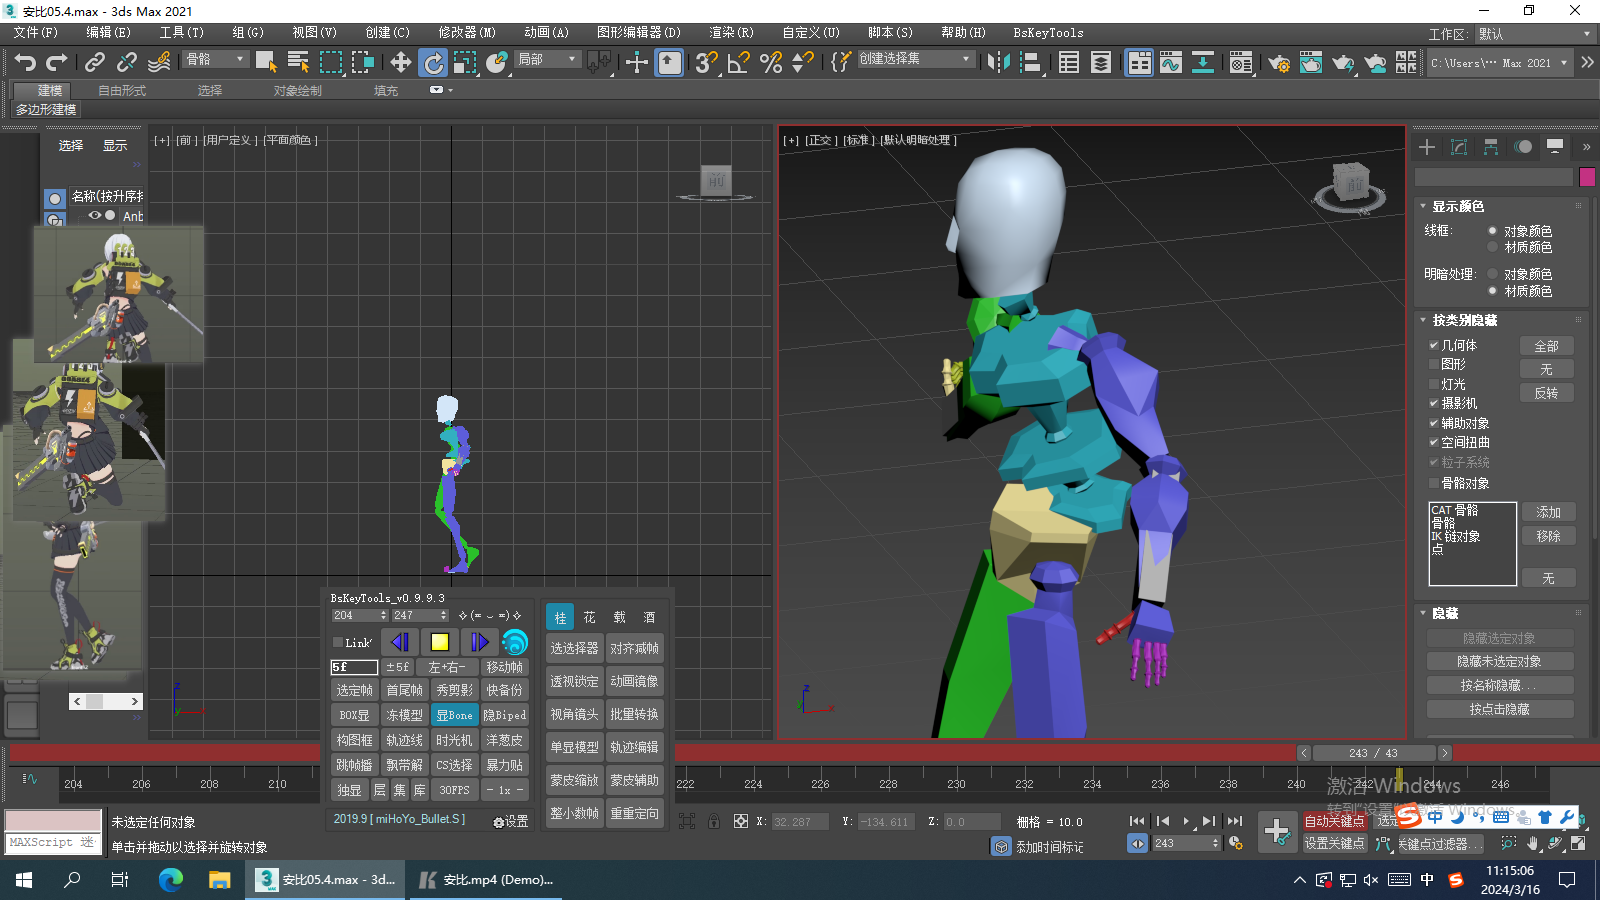Click the 全部 button in hide by category
The height and width of the screenshot is (900, 1600).
coord(1546,346)
